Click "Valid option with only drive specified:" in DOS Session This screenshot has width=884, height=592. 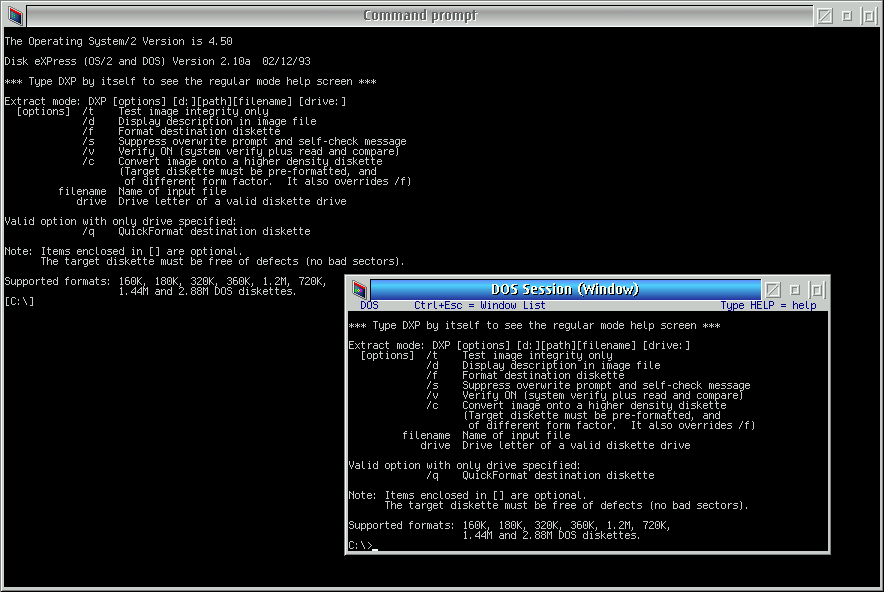465,466
